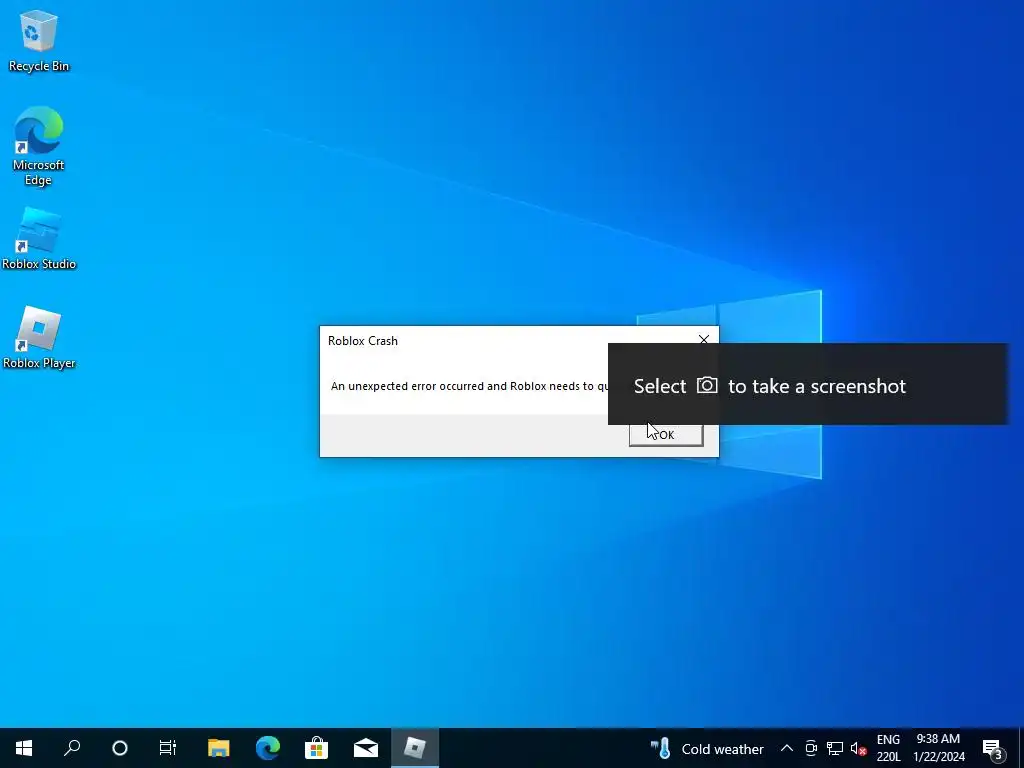Viewport: 1024px width, 768px height.
Task: Open network status tray icon
Action: (835, 748)
